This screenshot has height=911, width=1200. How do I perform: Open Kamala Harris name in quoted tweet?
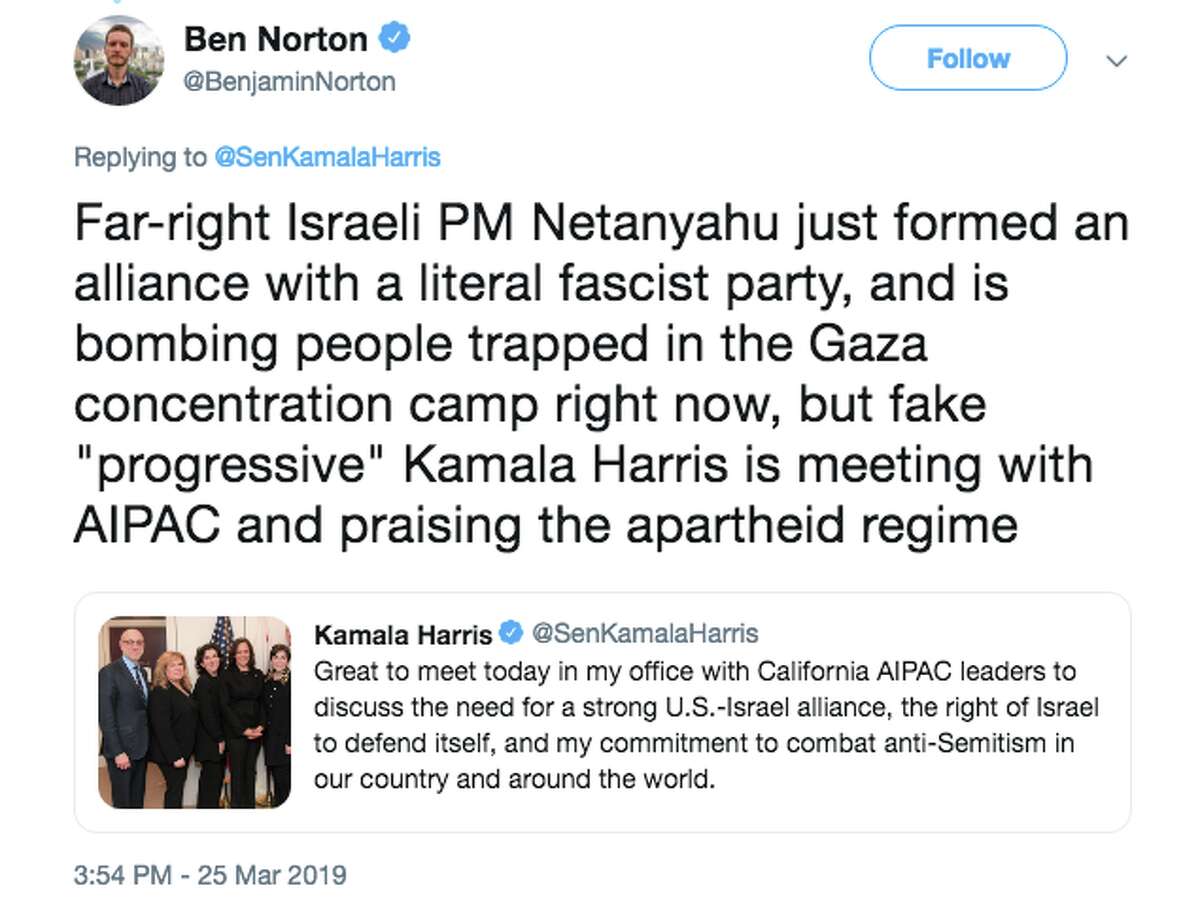pyautogui.click(x=404, y=634)
